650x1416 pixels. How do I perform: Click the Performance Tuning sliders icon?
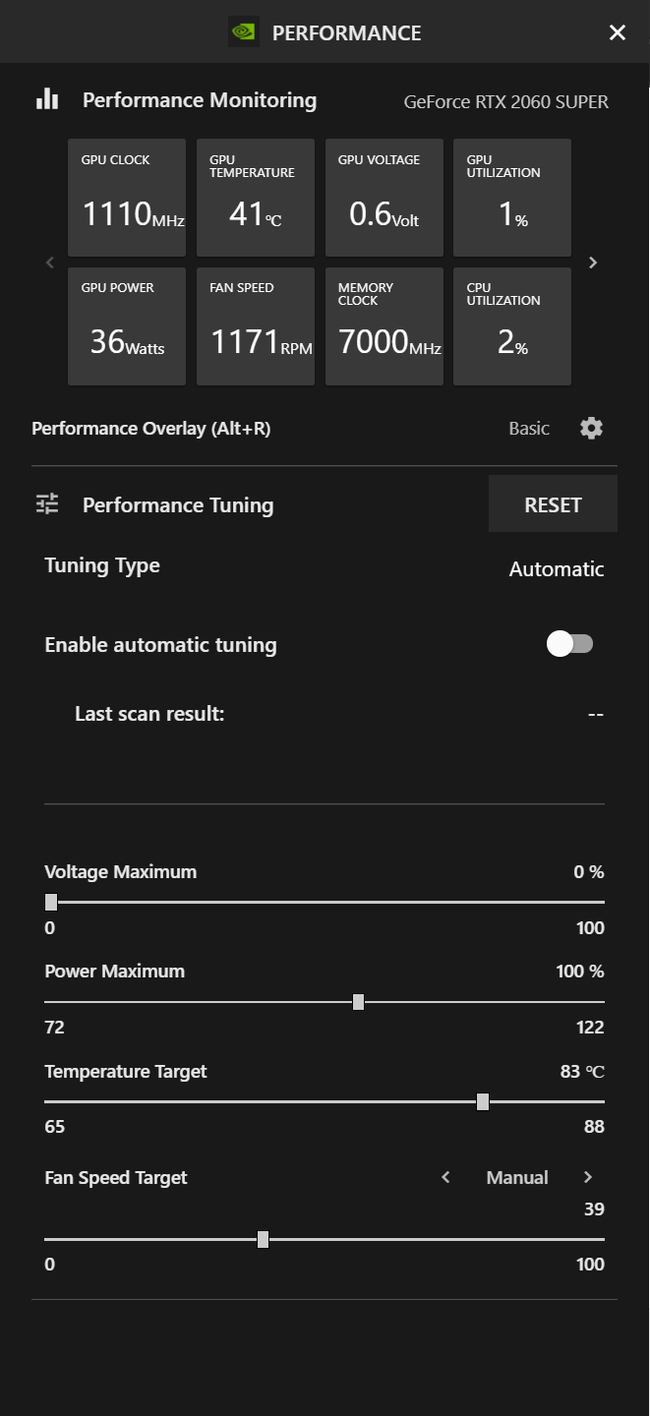pos(46,504)
